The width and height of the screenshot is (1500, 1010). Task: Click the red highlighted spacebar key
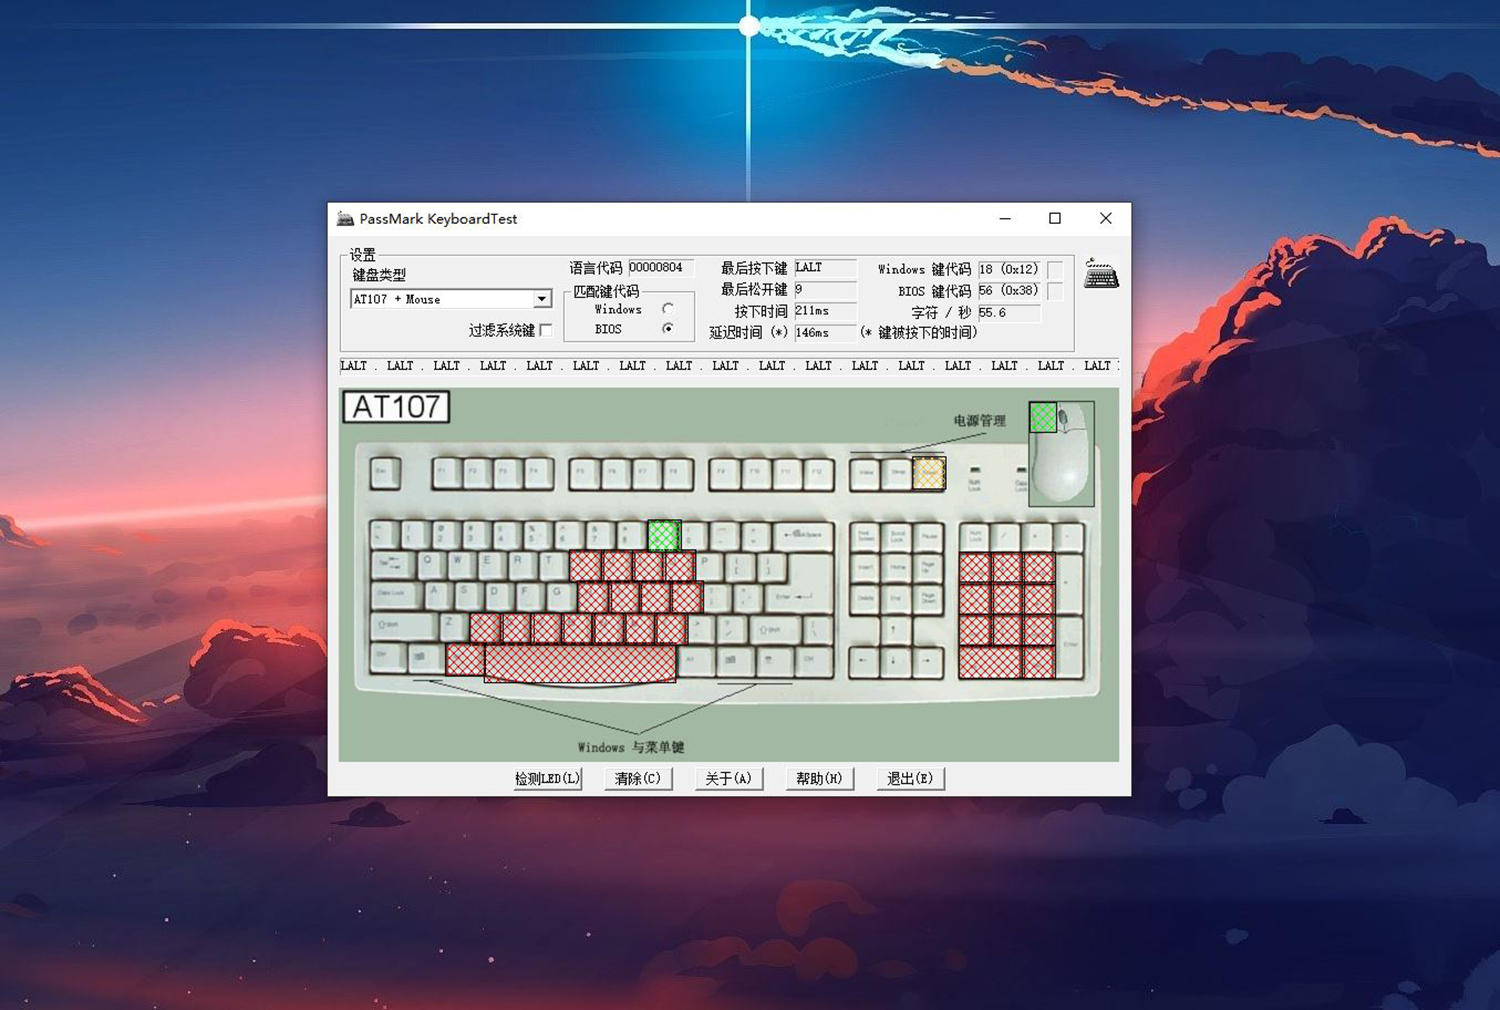(580, 662)
